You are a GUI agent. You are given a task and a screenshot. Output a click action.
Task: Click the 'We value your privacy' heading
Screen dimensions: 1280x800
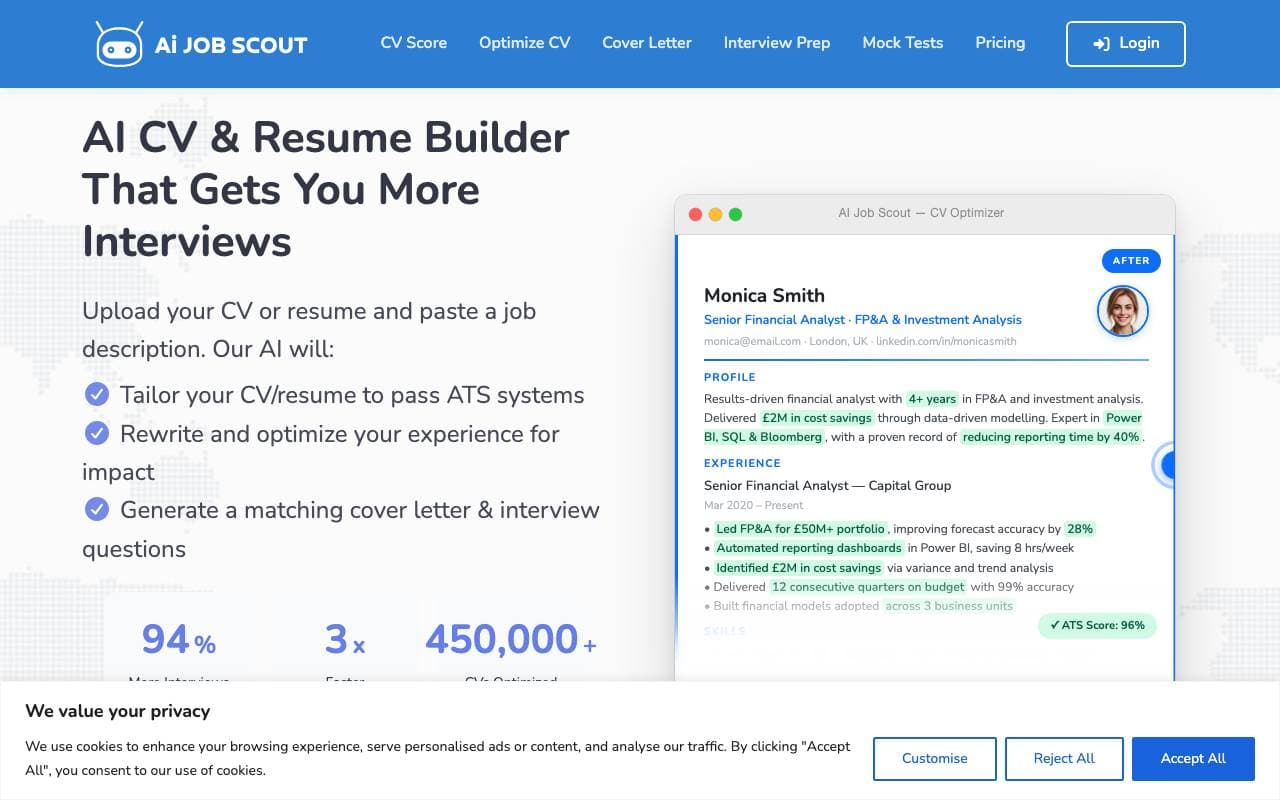pos(118,711)
